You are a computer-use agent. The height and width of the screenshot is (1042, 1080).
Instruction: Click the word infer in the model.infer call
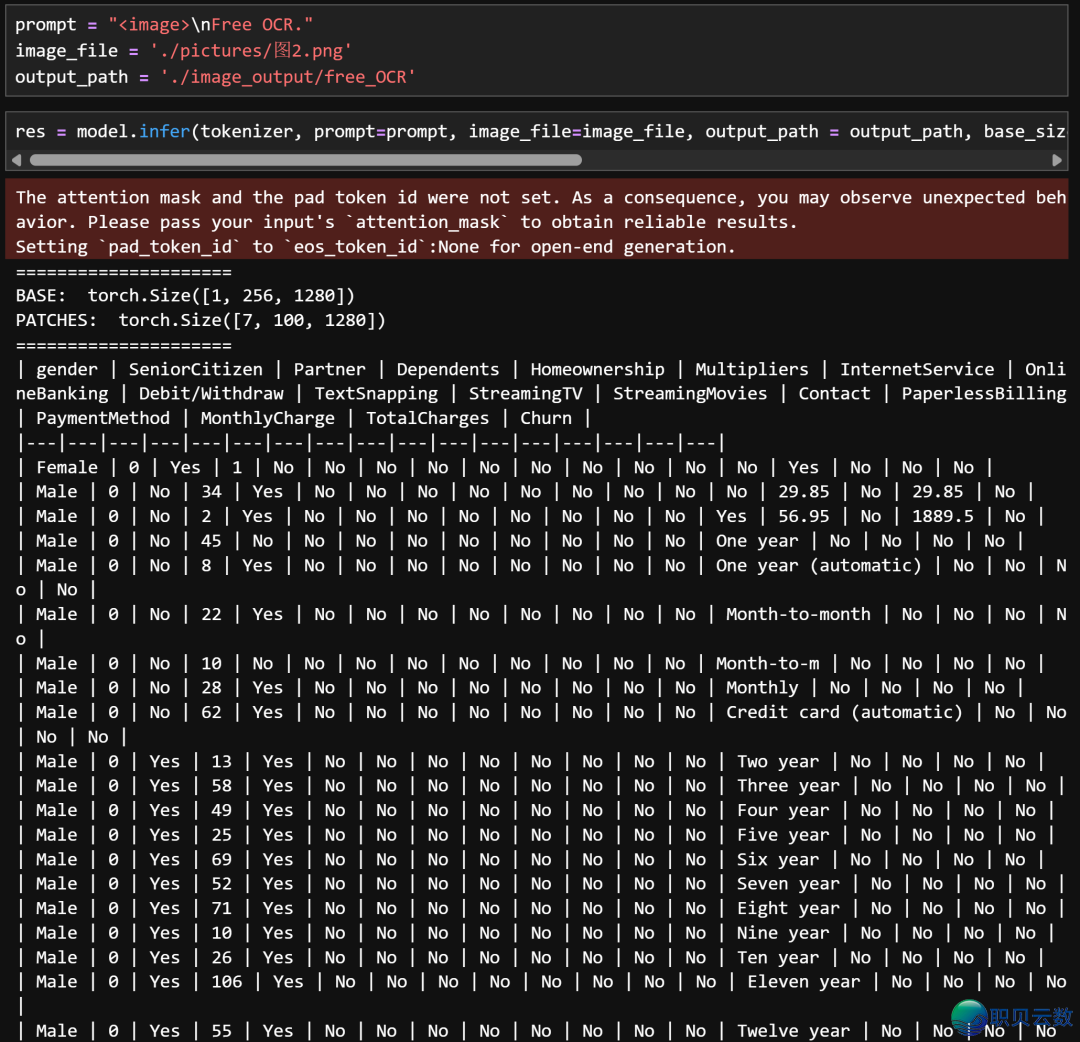coord(164,132)
